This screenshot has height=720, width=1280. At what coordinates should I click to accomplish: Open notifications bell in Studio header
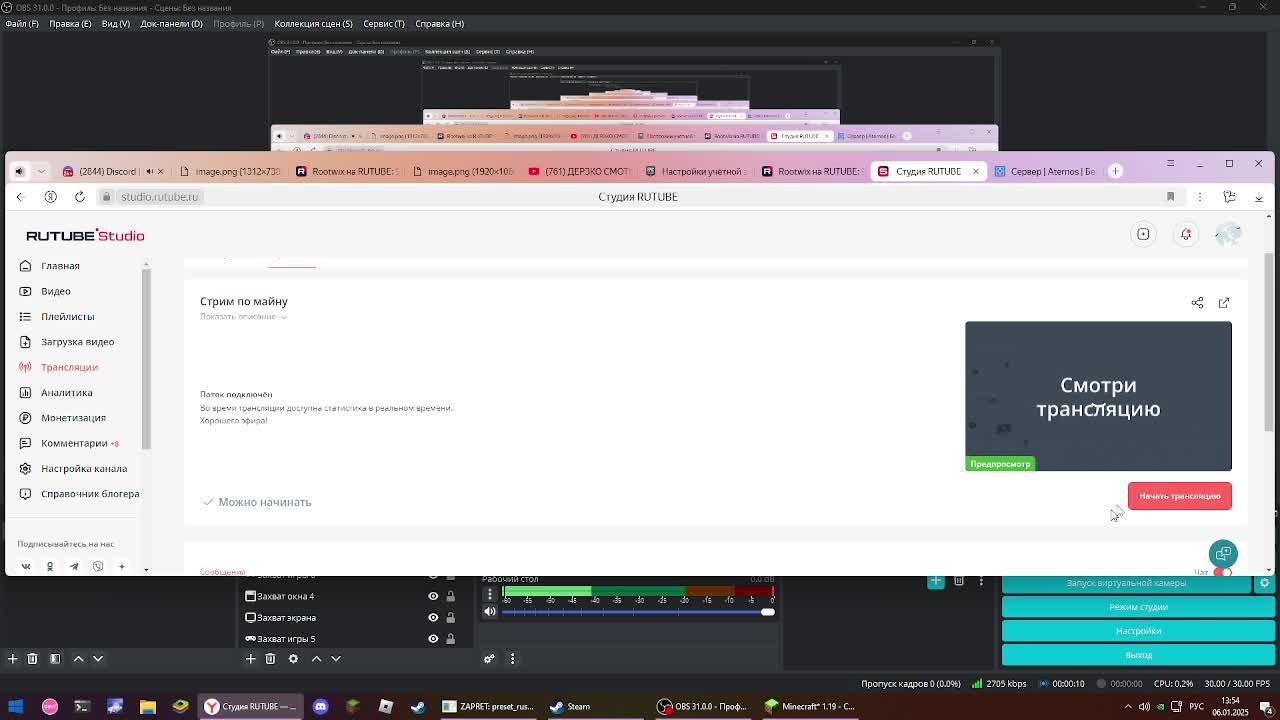coord(1186,234)
